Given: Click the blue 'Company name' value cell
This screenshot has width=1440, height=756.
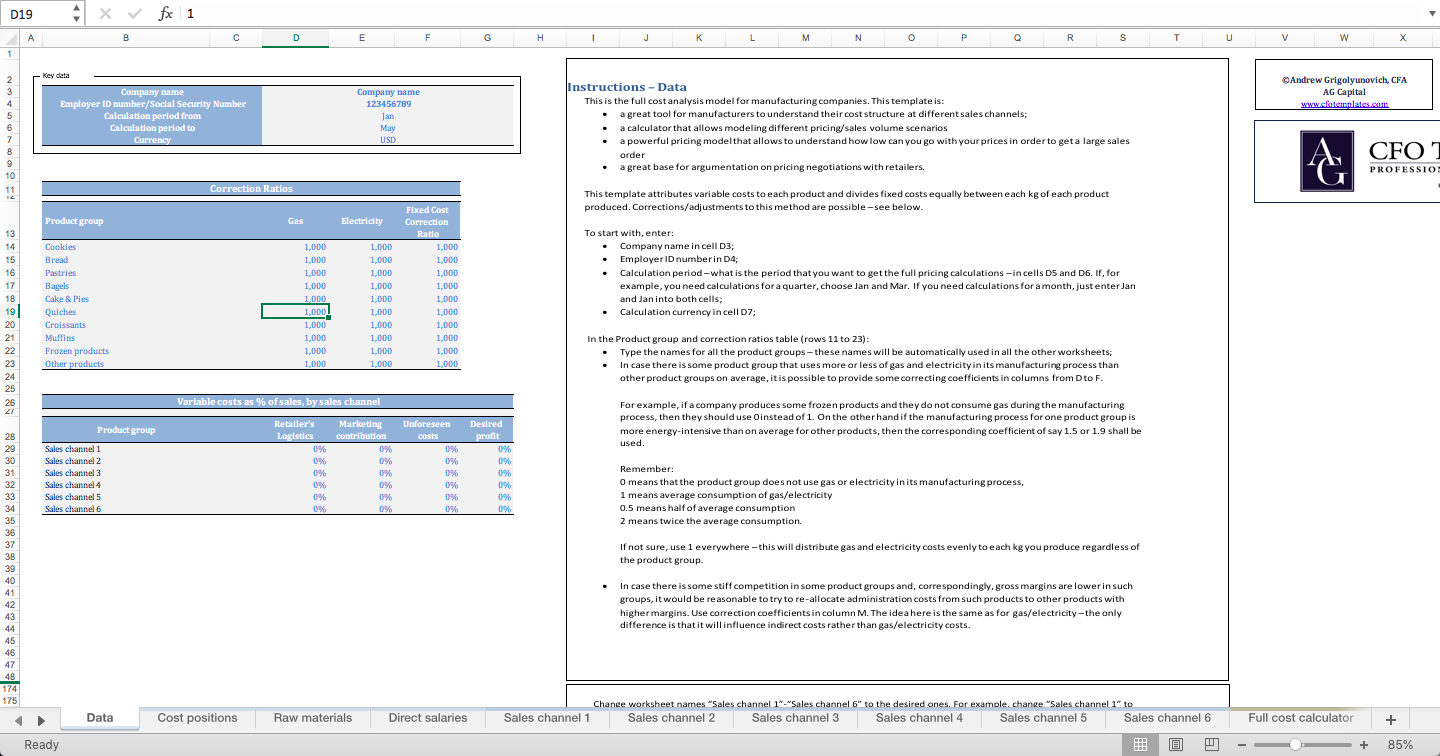Looking at the screenshot, I should pos(388,92).
